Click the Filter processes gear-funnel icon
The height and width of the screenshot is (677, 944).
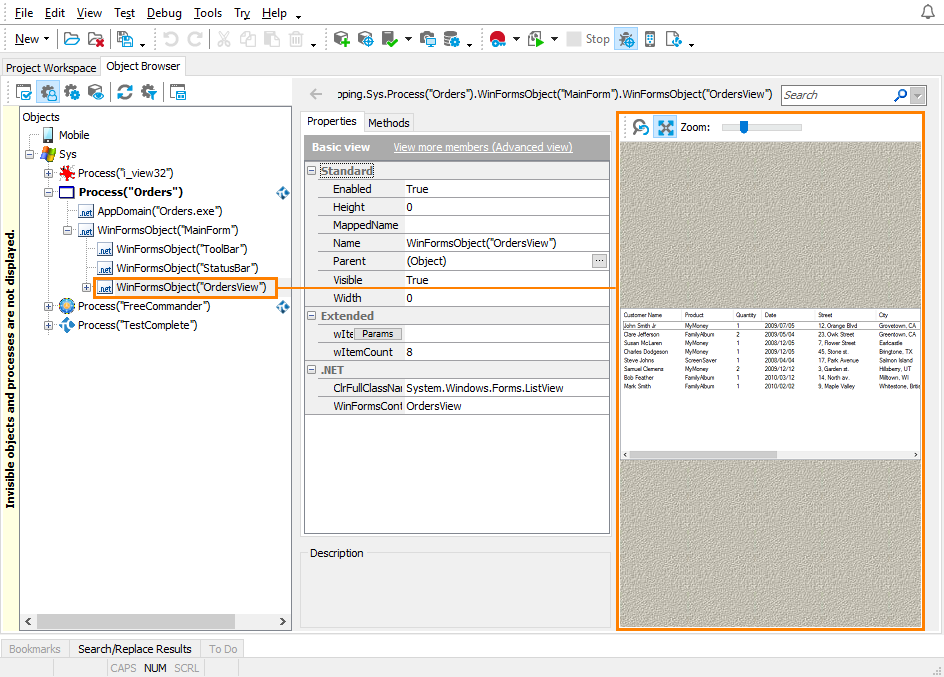pos(149,92)
